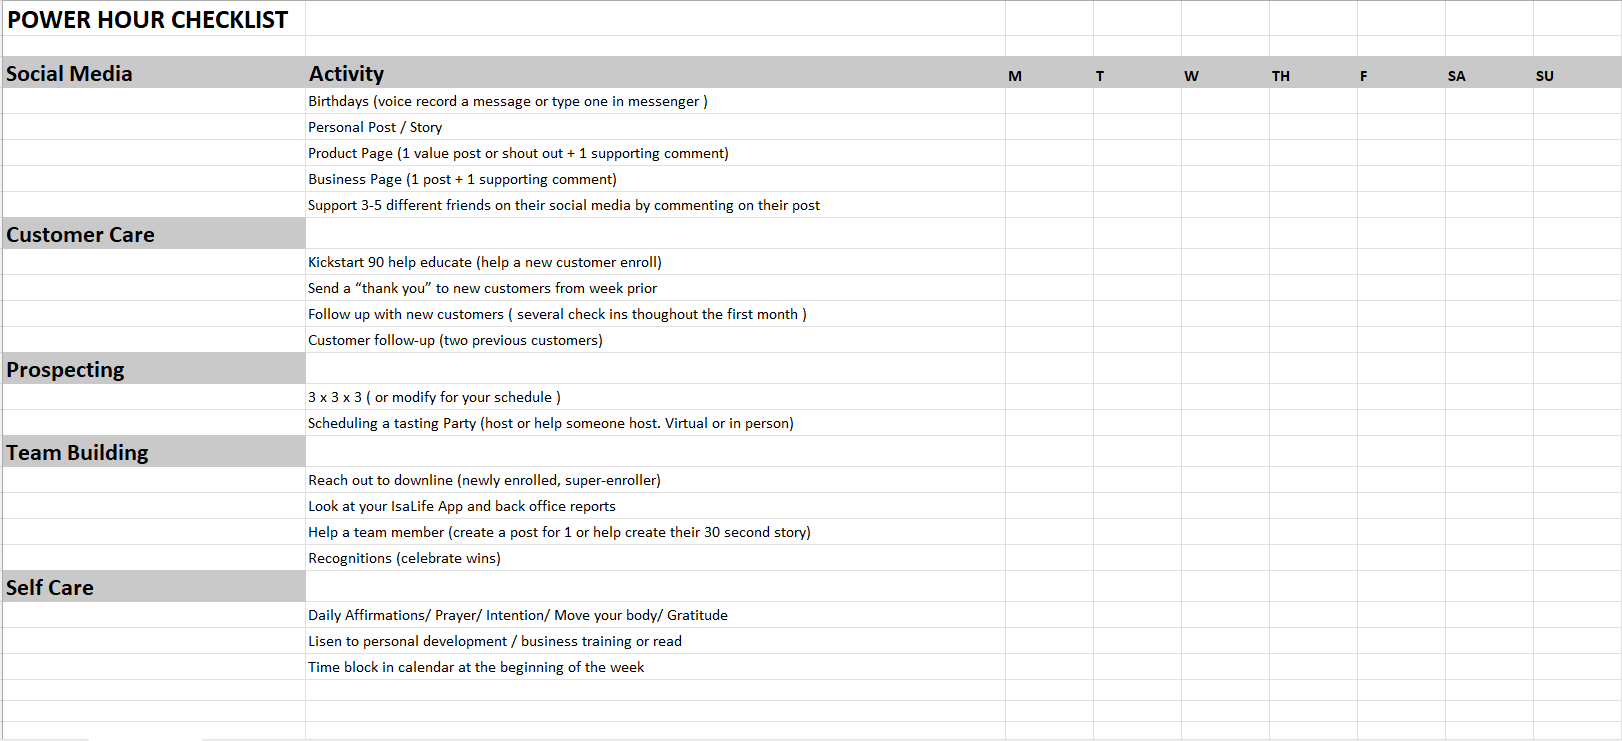Click the Prospecting section header
1622x741 pixels.
point(154,369)
